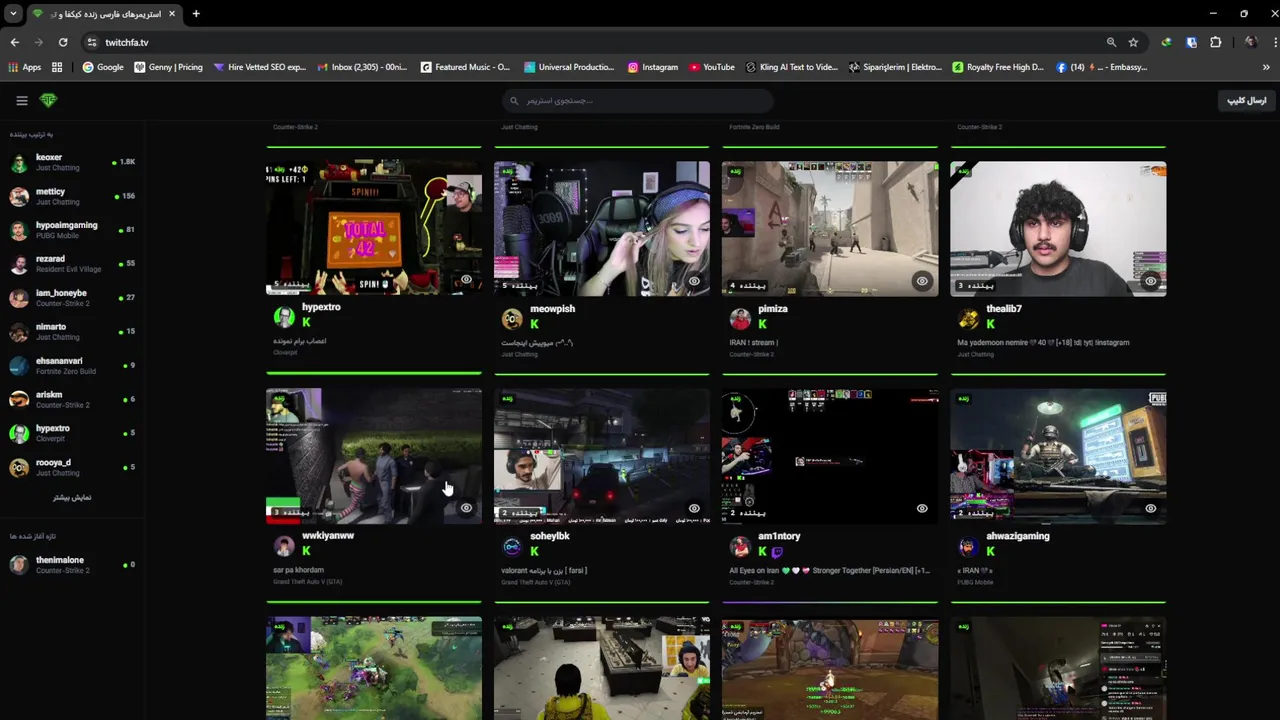Open hypextro in the sidebar list

[72, 433]
